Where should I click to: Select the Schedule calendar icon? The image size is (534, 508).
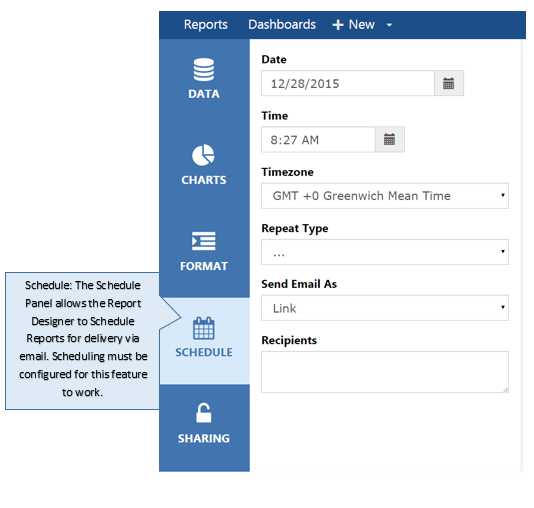(204, 328)
